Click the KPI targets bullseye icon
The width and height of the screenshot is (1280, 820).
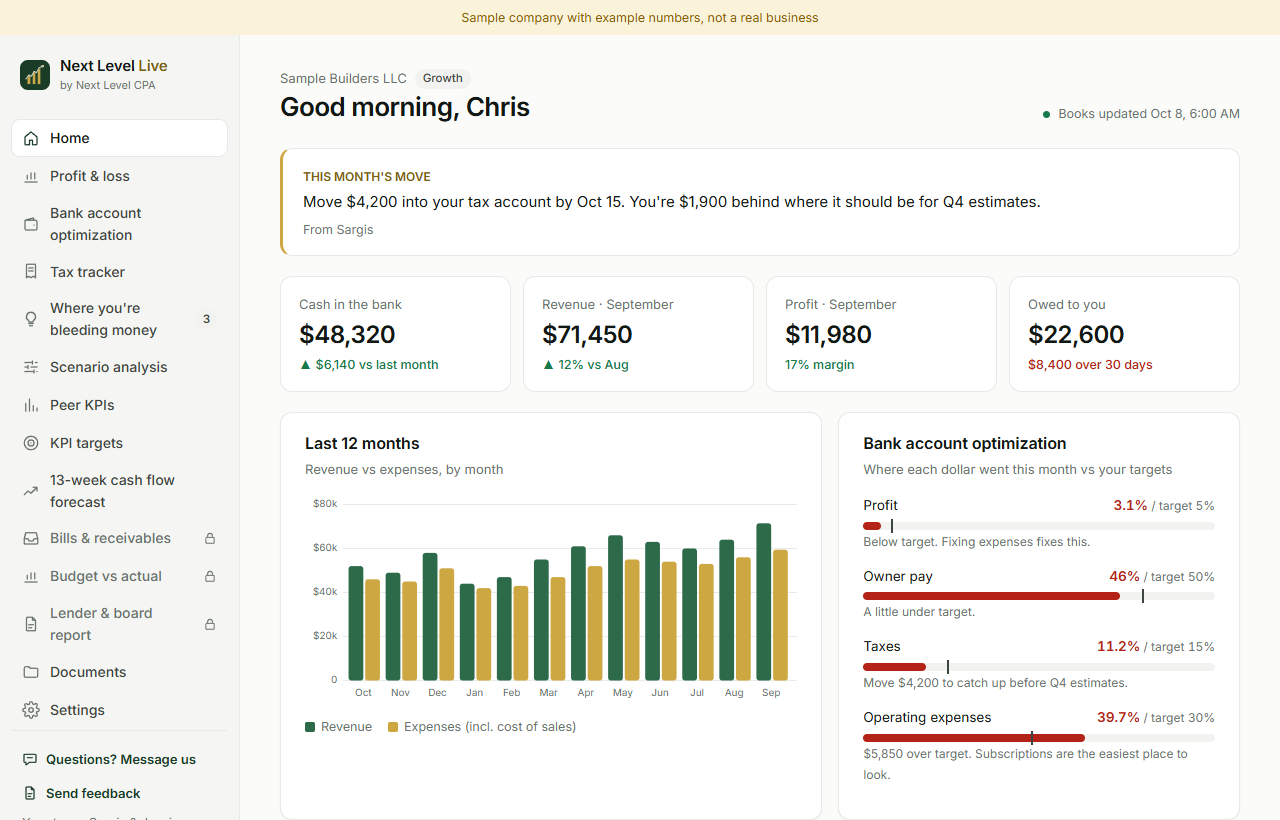pyautogui.click(x=31, y=443)
